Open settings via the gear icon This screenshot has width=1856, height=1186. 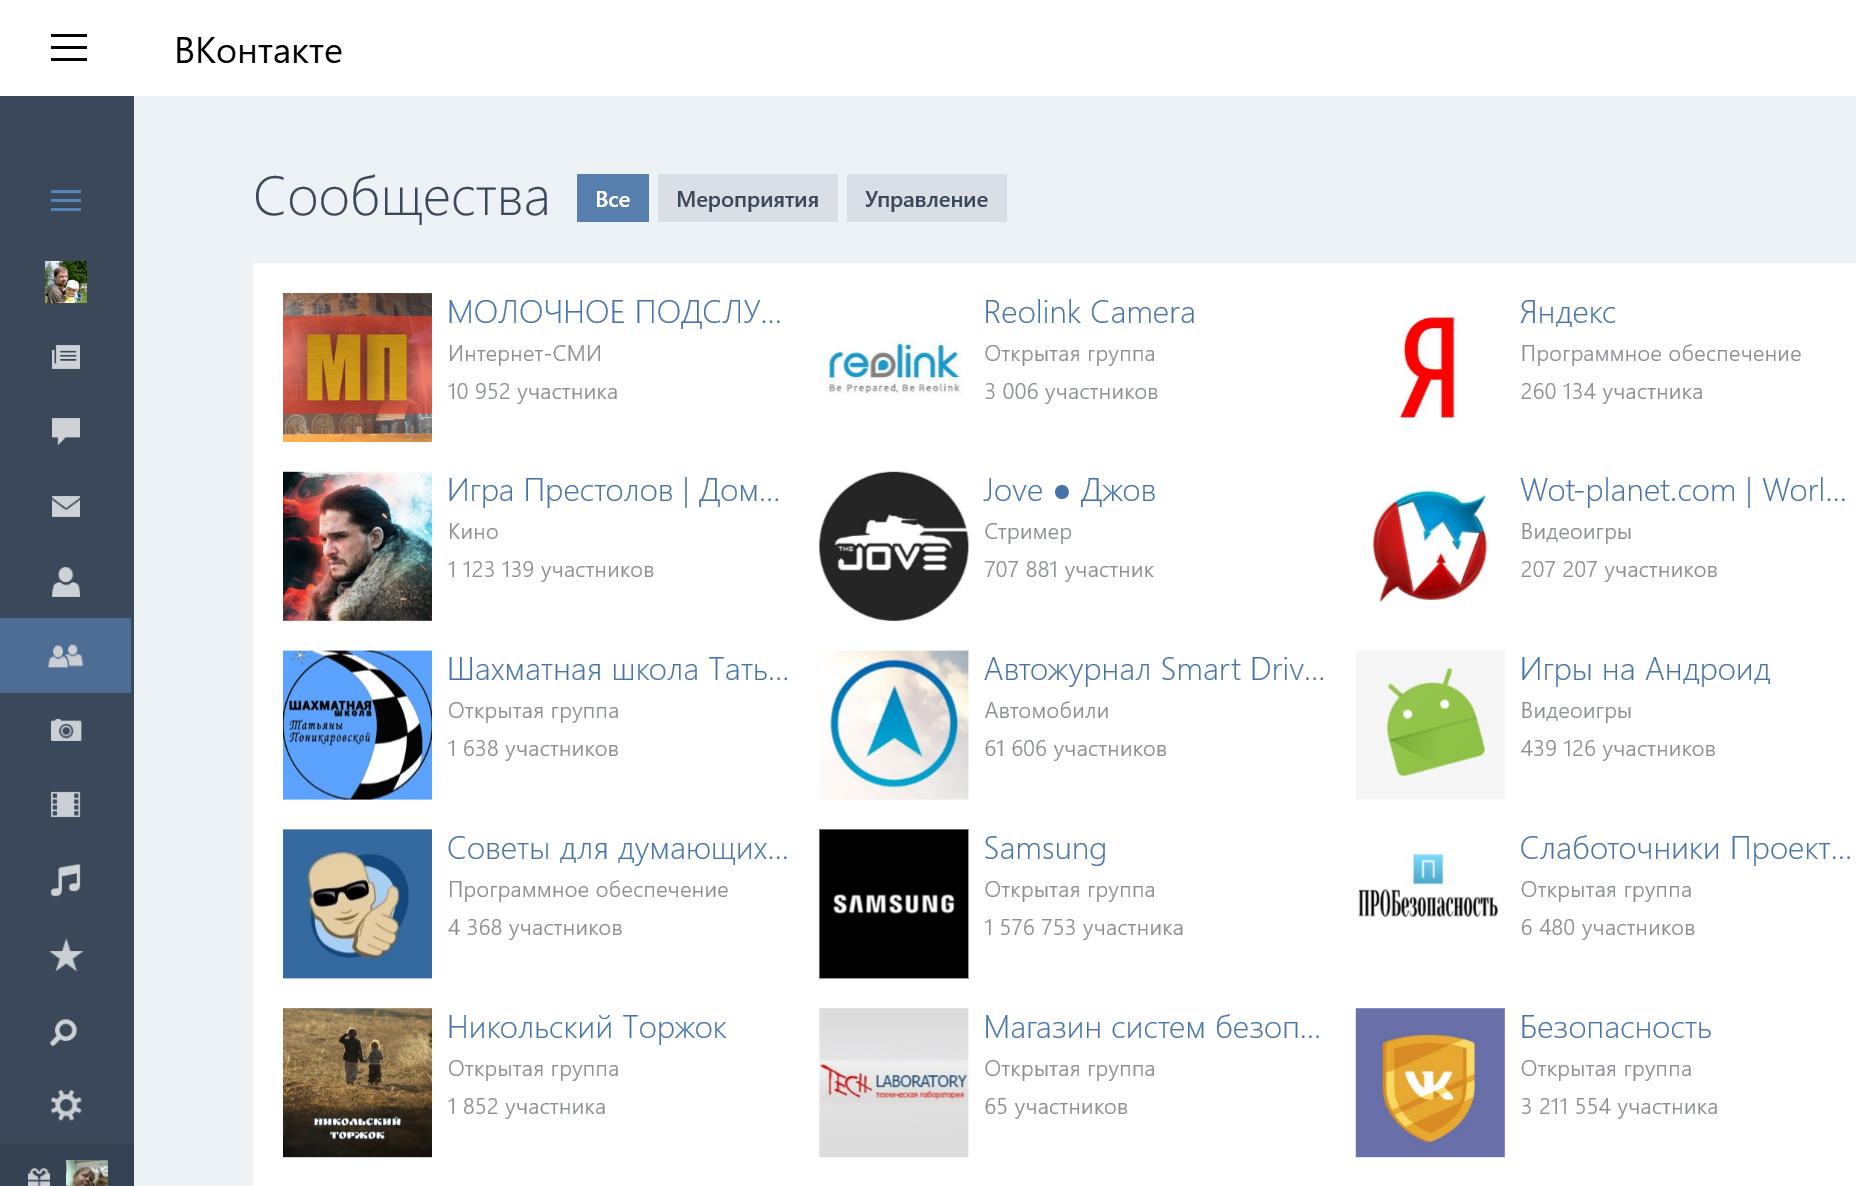pyautogui.click(x=66, y=1105)
